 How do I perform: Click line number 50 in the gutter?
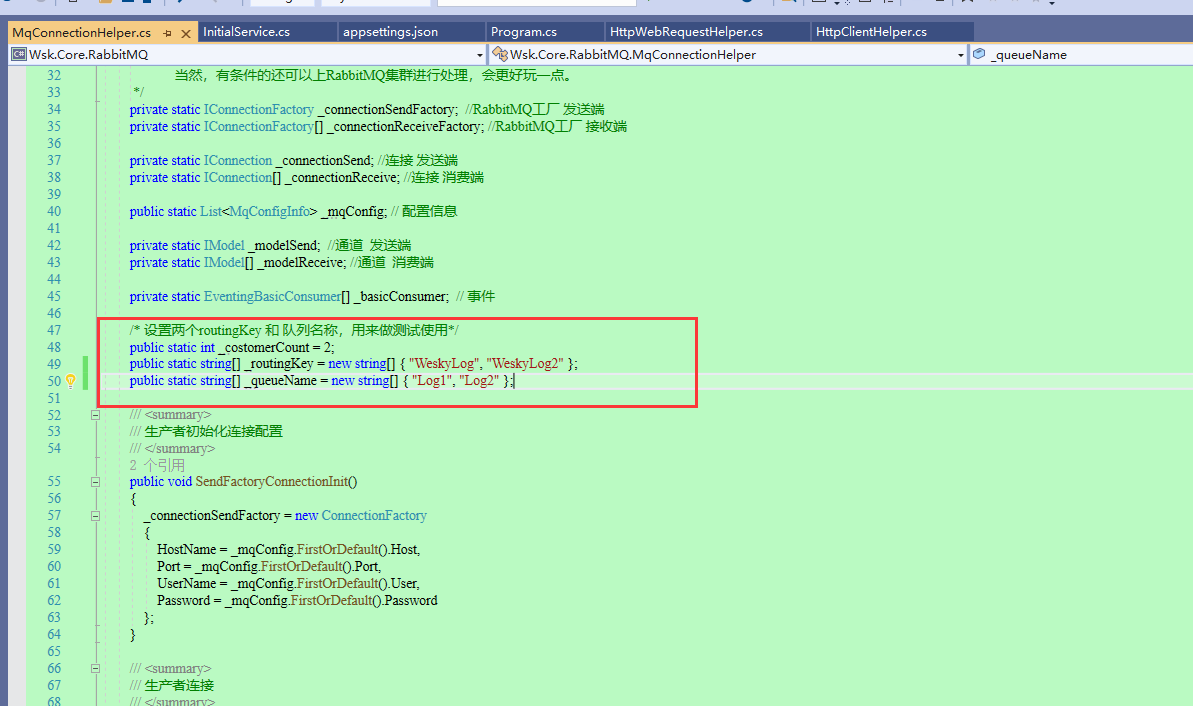click(54, 381)
